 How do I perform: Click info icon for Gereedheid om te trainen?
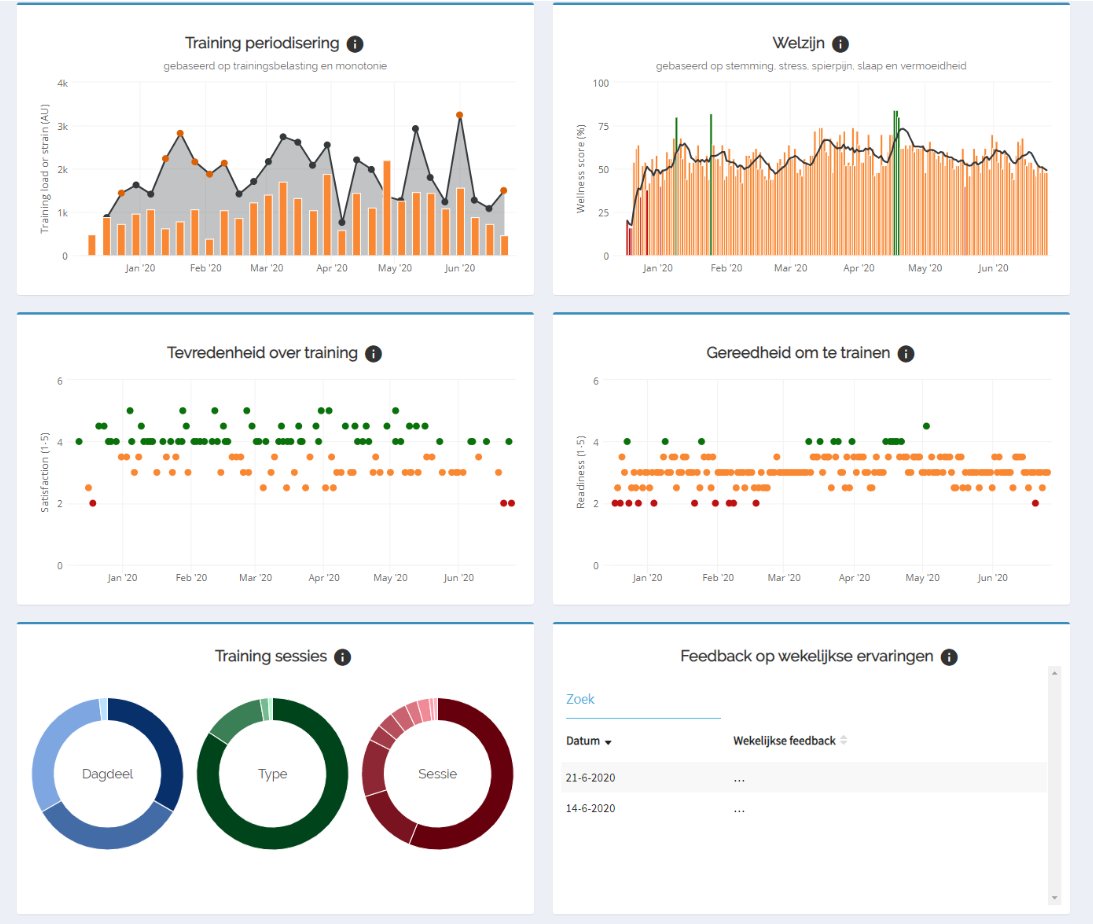tap(905, 354)
